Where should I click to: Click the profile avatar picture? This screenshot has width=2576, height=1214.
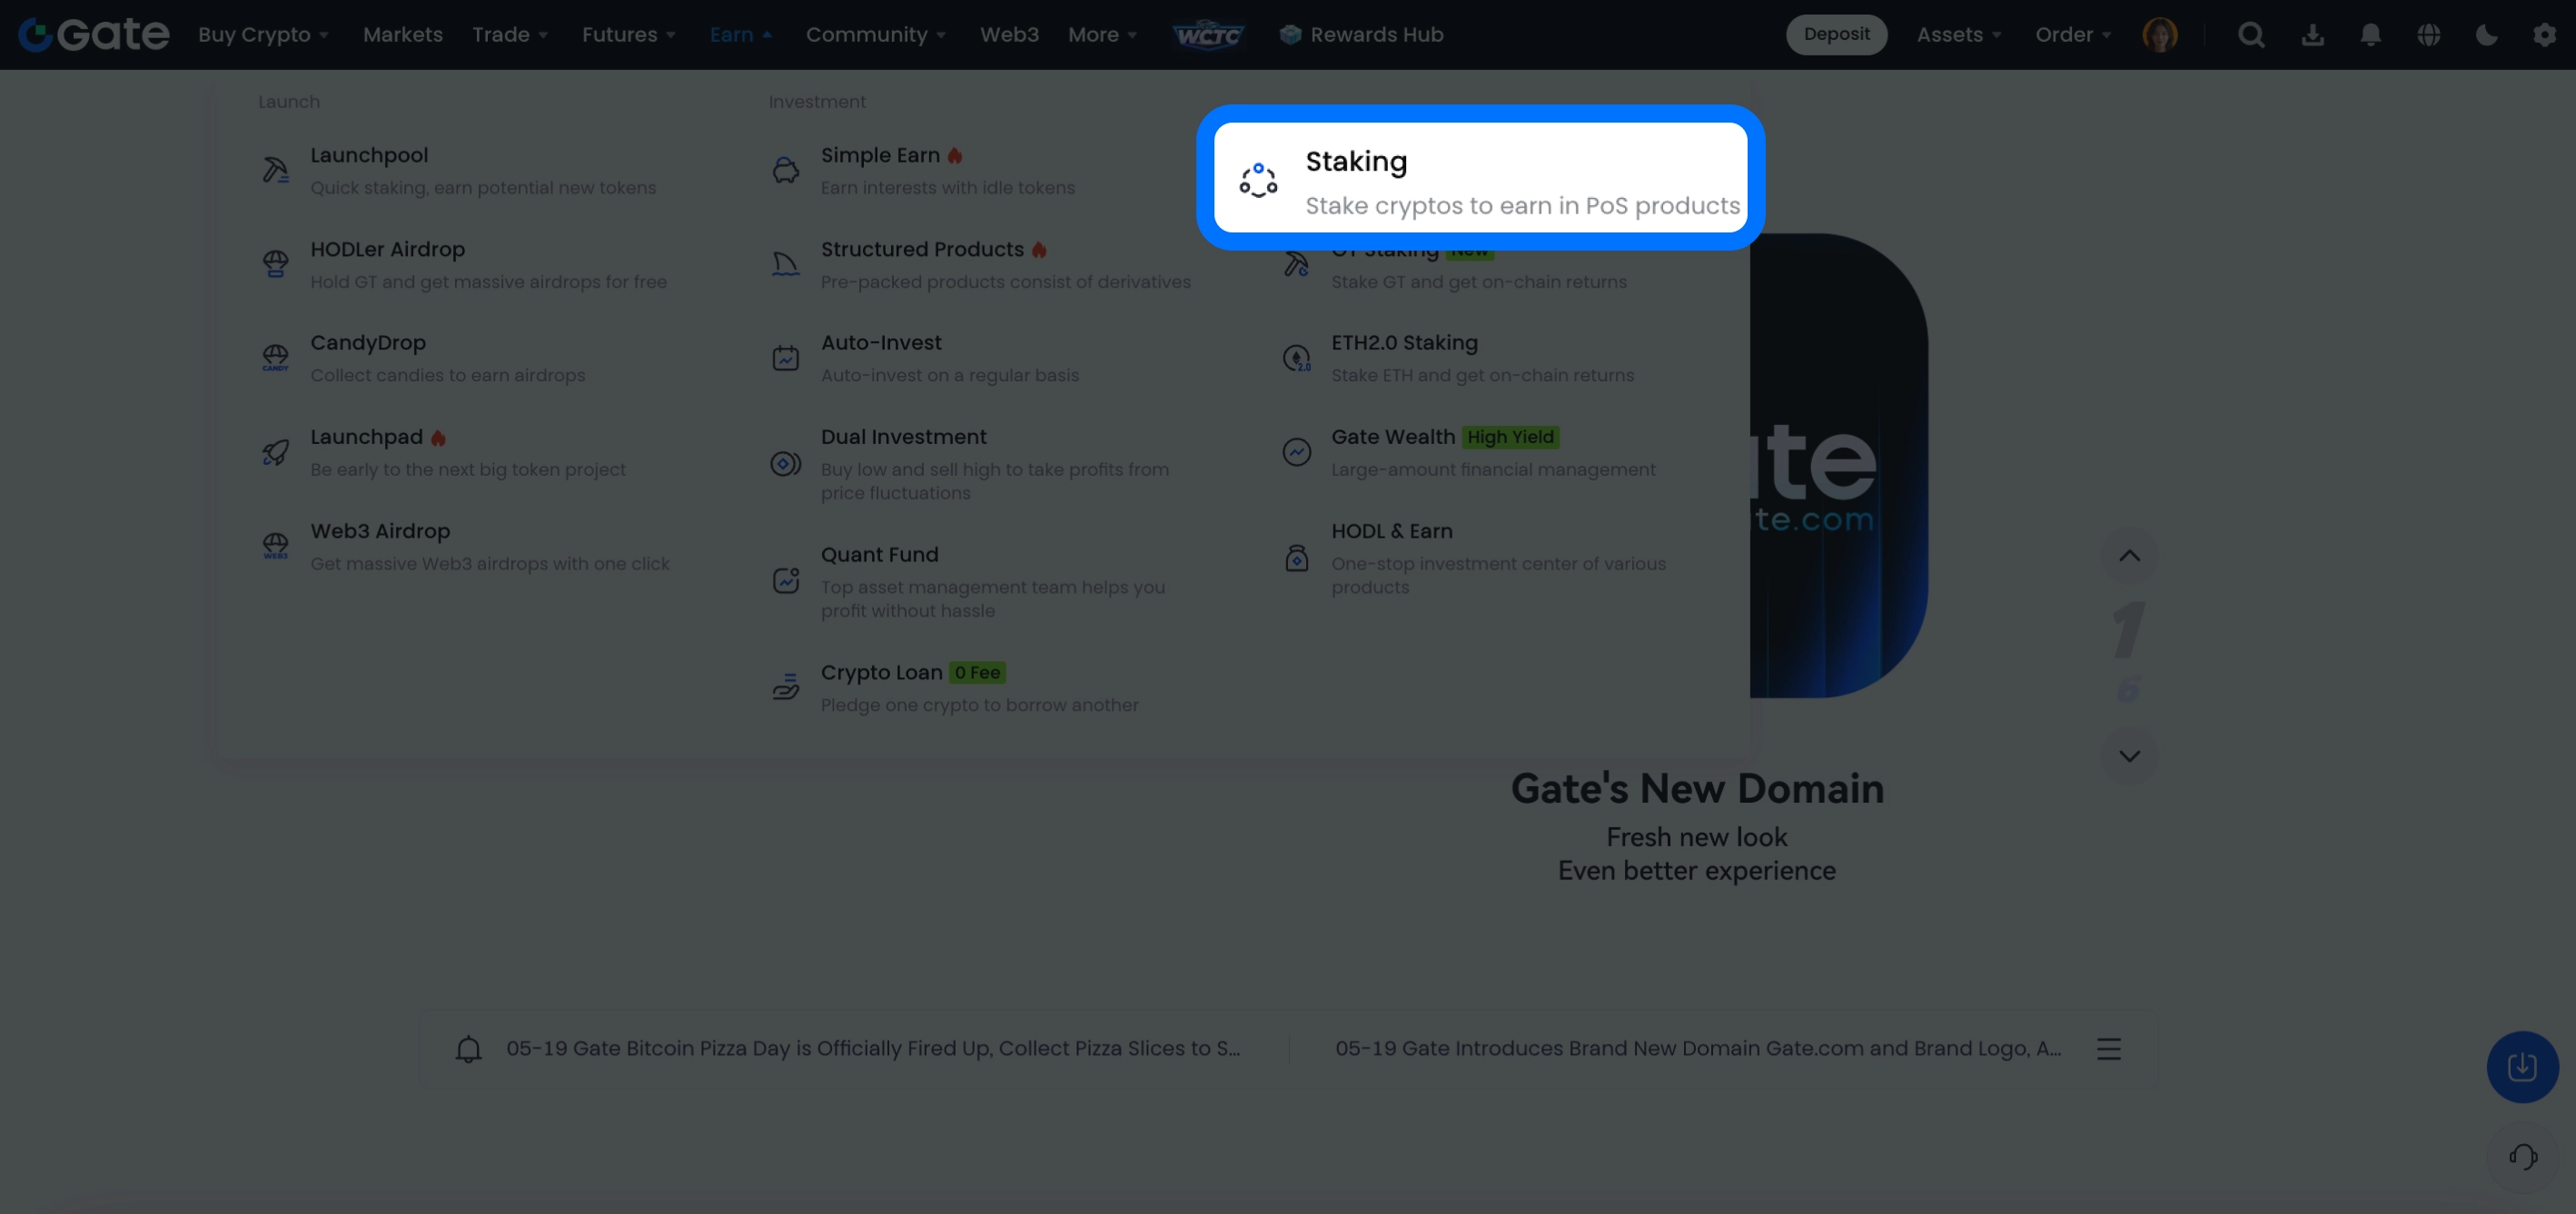[x=2160, y=34]
